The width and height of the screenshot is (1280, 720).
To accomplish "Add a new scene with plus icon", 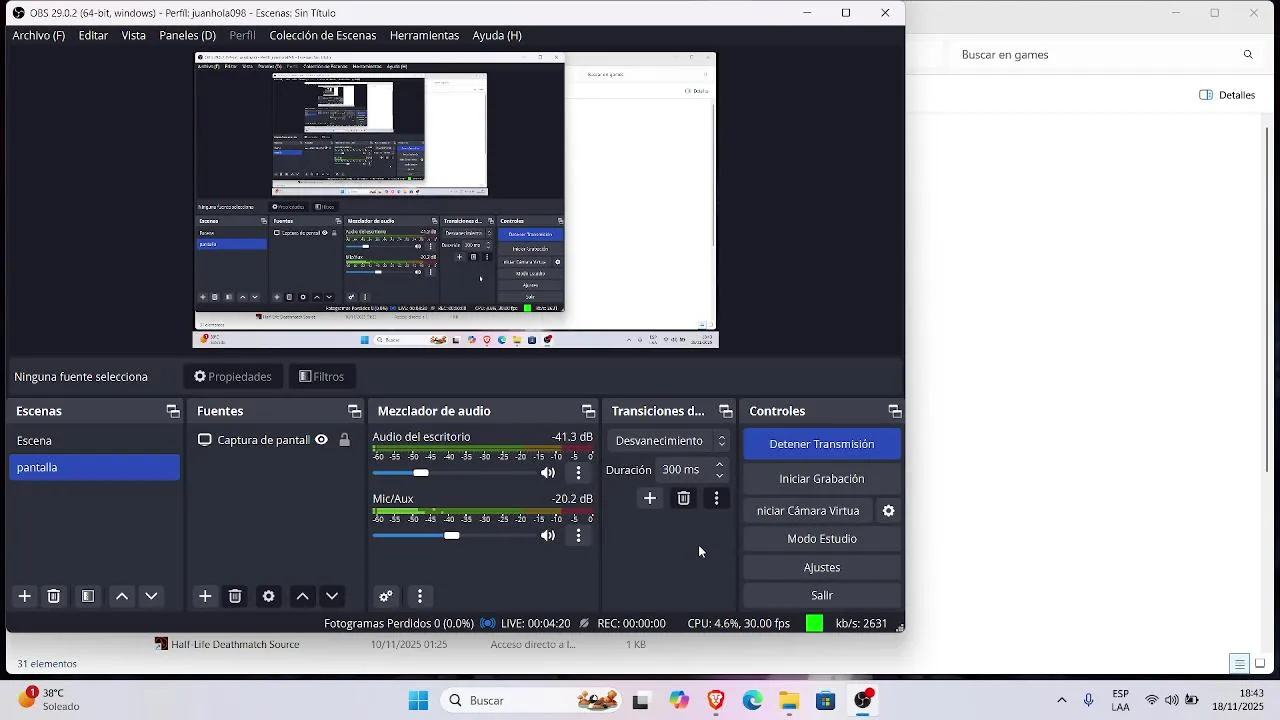I will click(x=25, y=596).
